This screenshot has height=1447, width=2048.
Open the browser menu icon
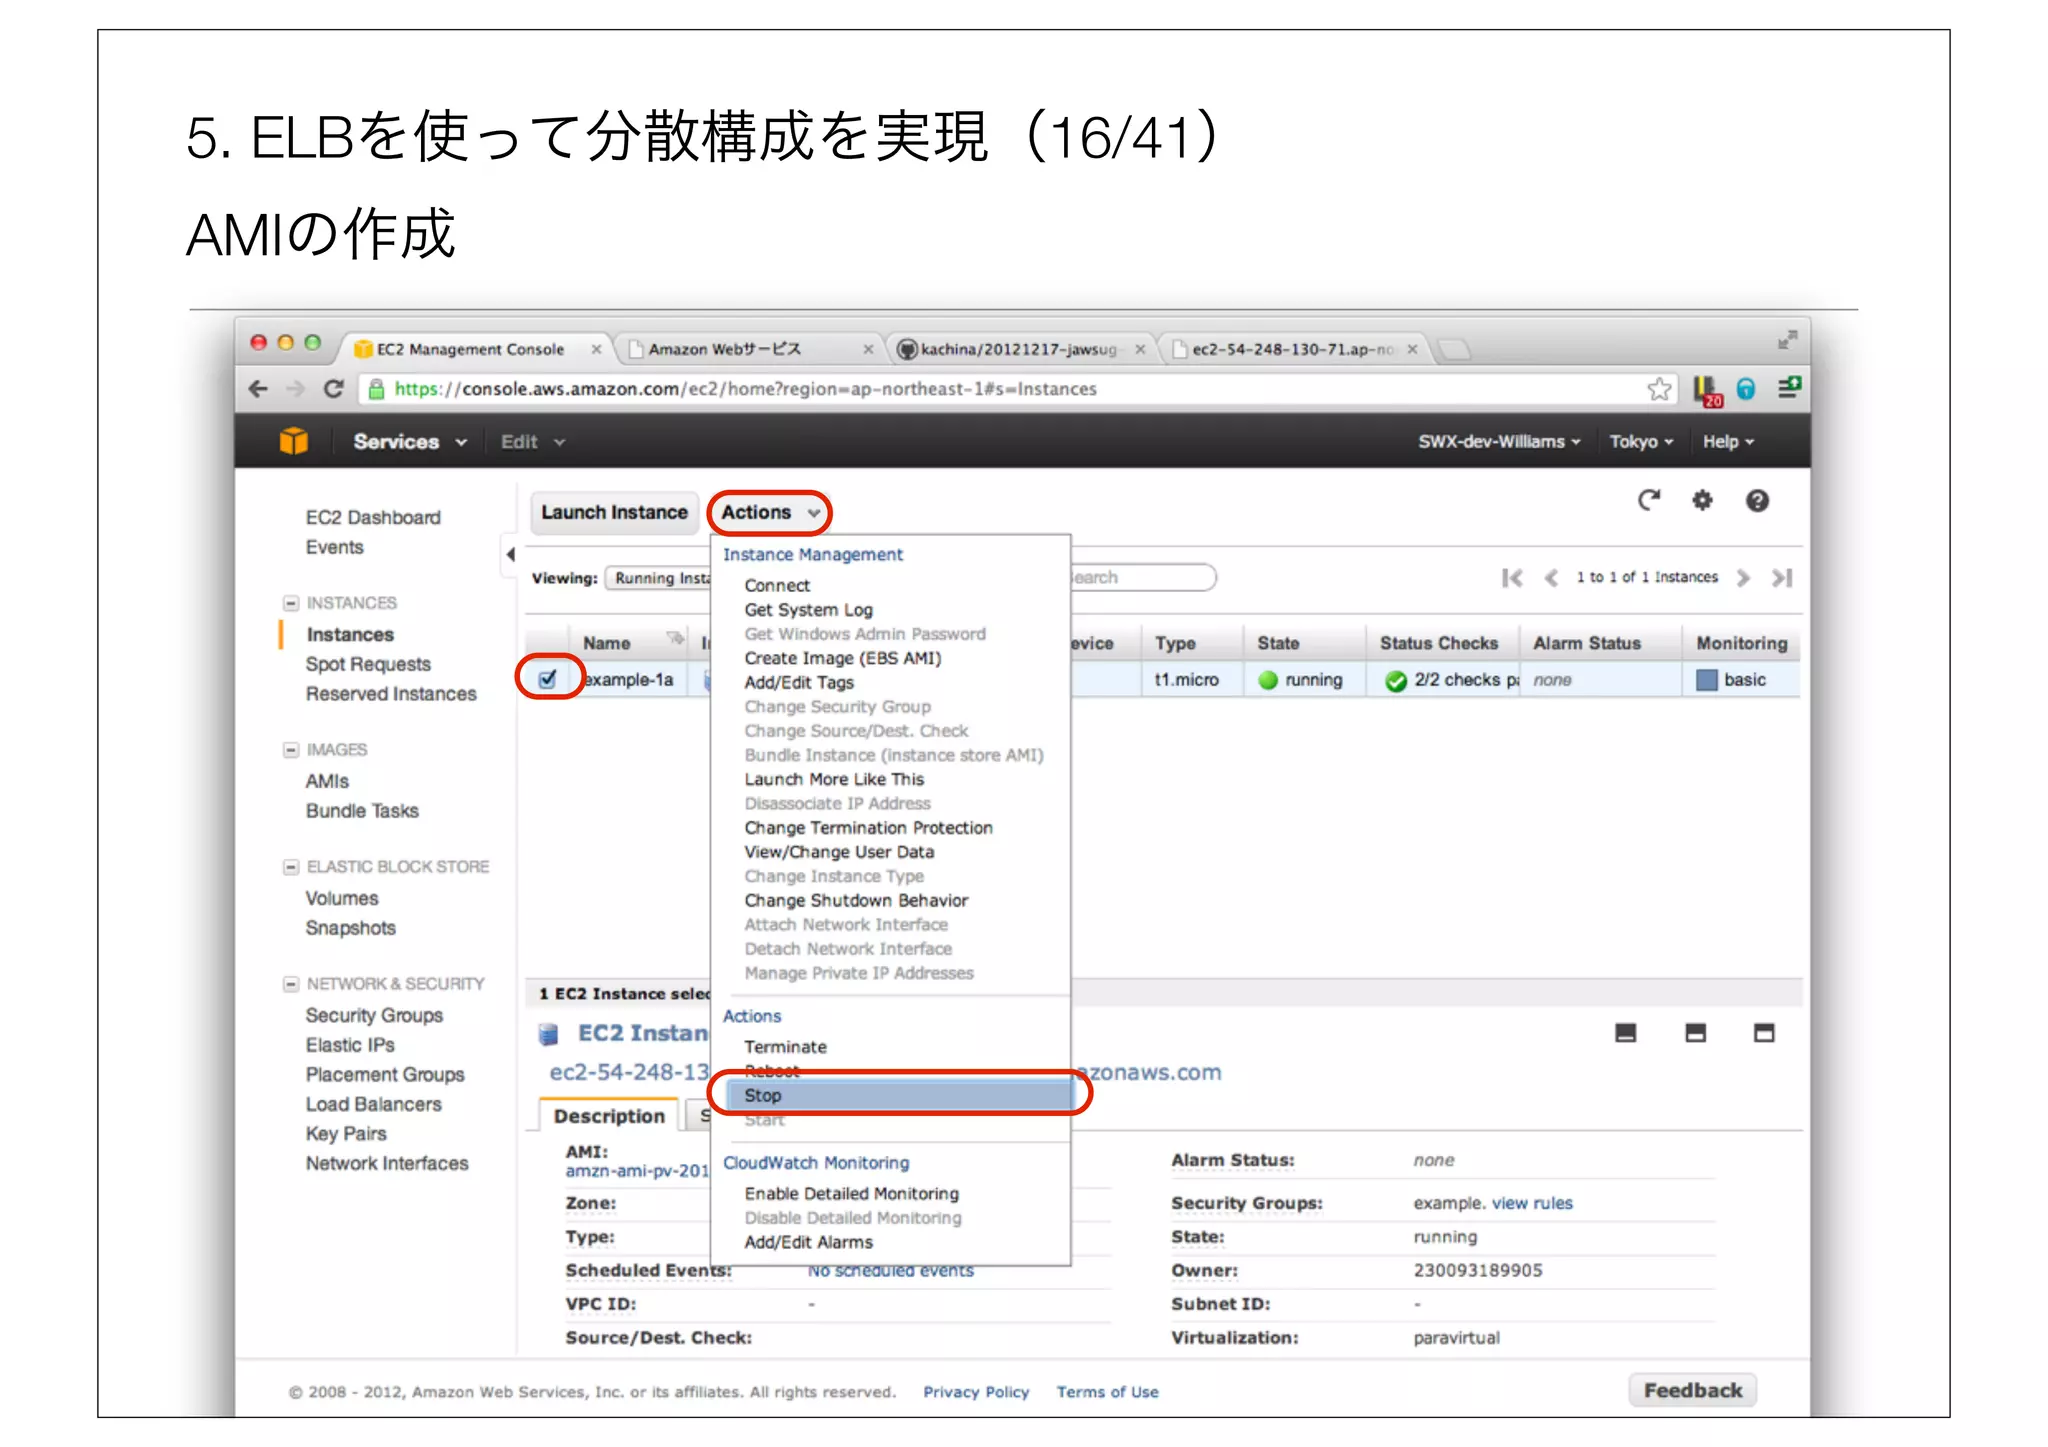(x=1789, y=388)
